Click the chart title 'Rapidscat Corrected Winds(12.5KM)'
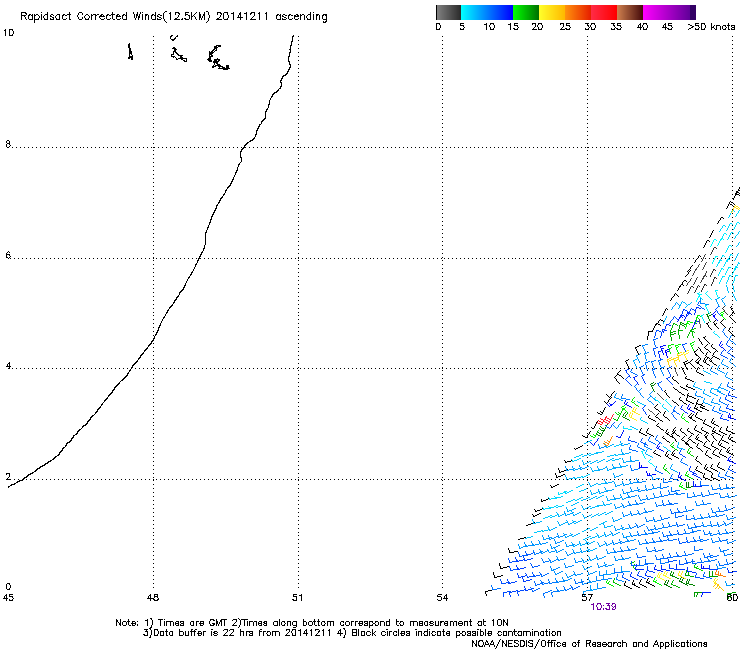Viewport: 740px width, 650px height. click(115, 17)
